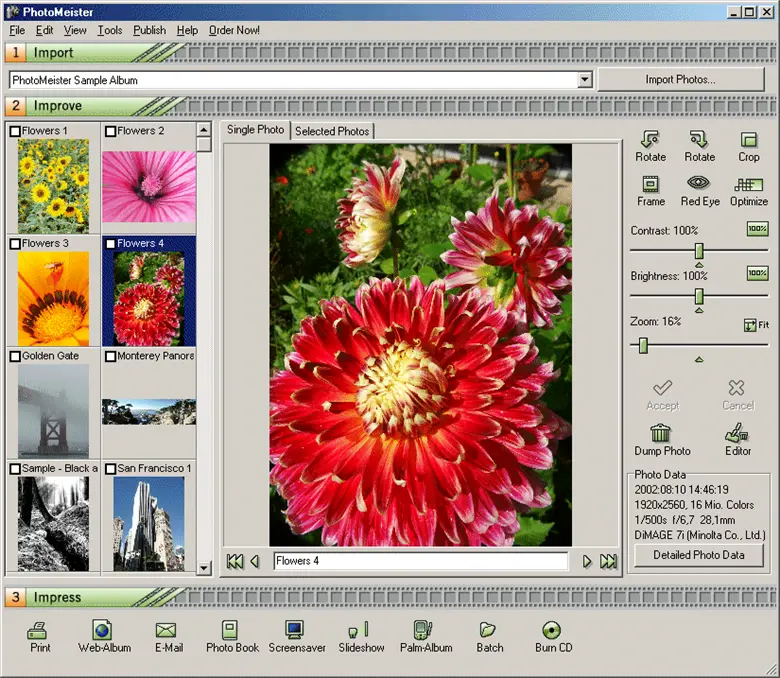Click the Dump Photo trash icon
This screenshot has width=780, height=678.
coord(661,433)
